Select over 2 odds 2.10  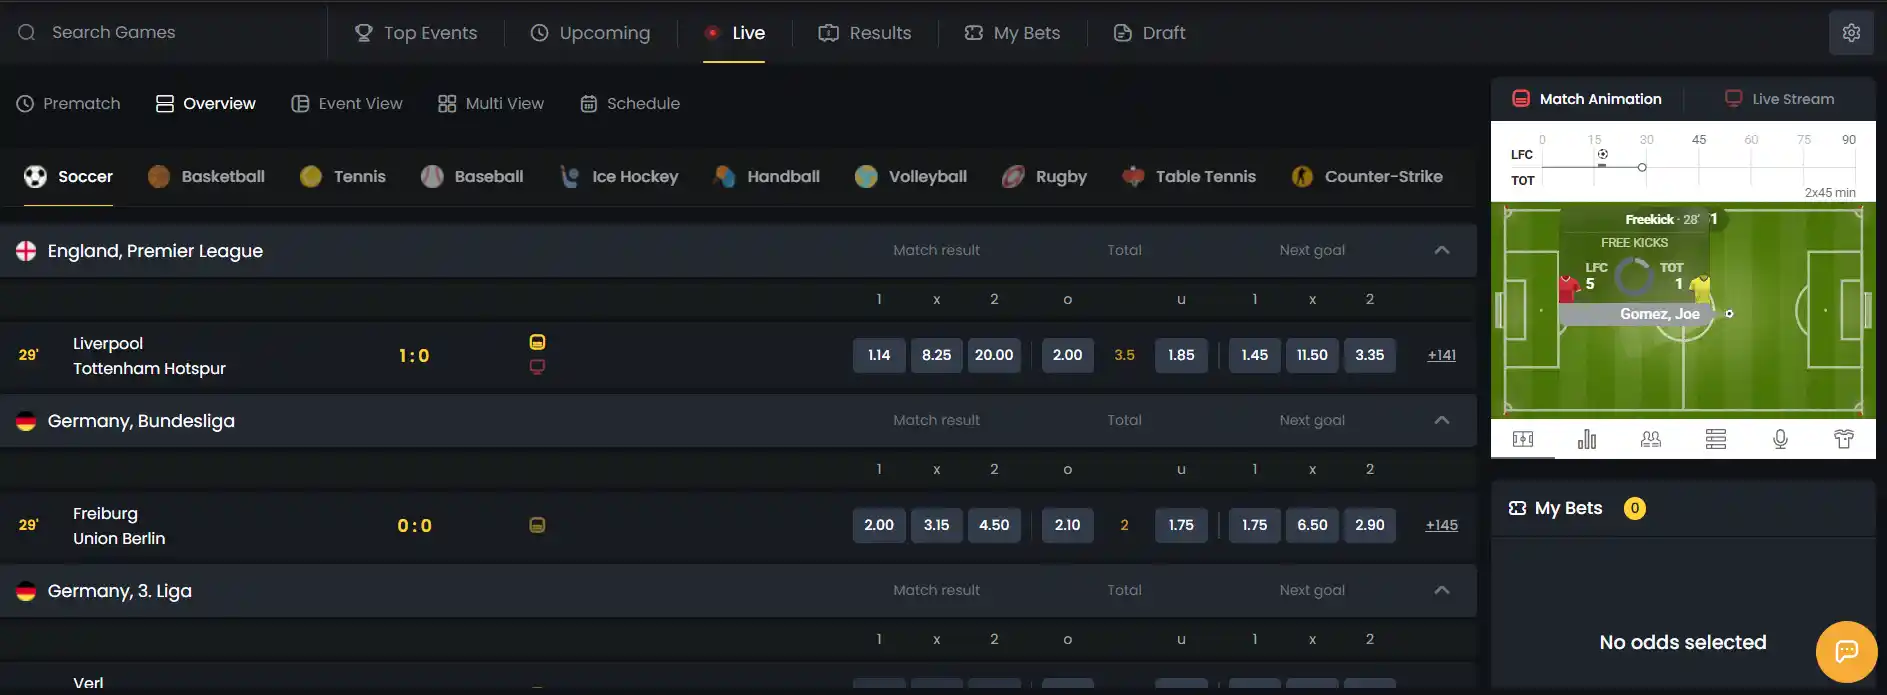pyautogui.click(x=1067, y=525)
